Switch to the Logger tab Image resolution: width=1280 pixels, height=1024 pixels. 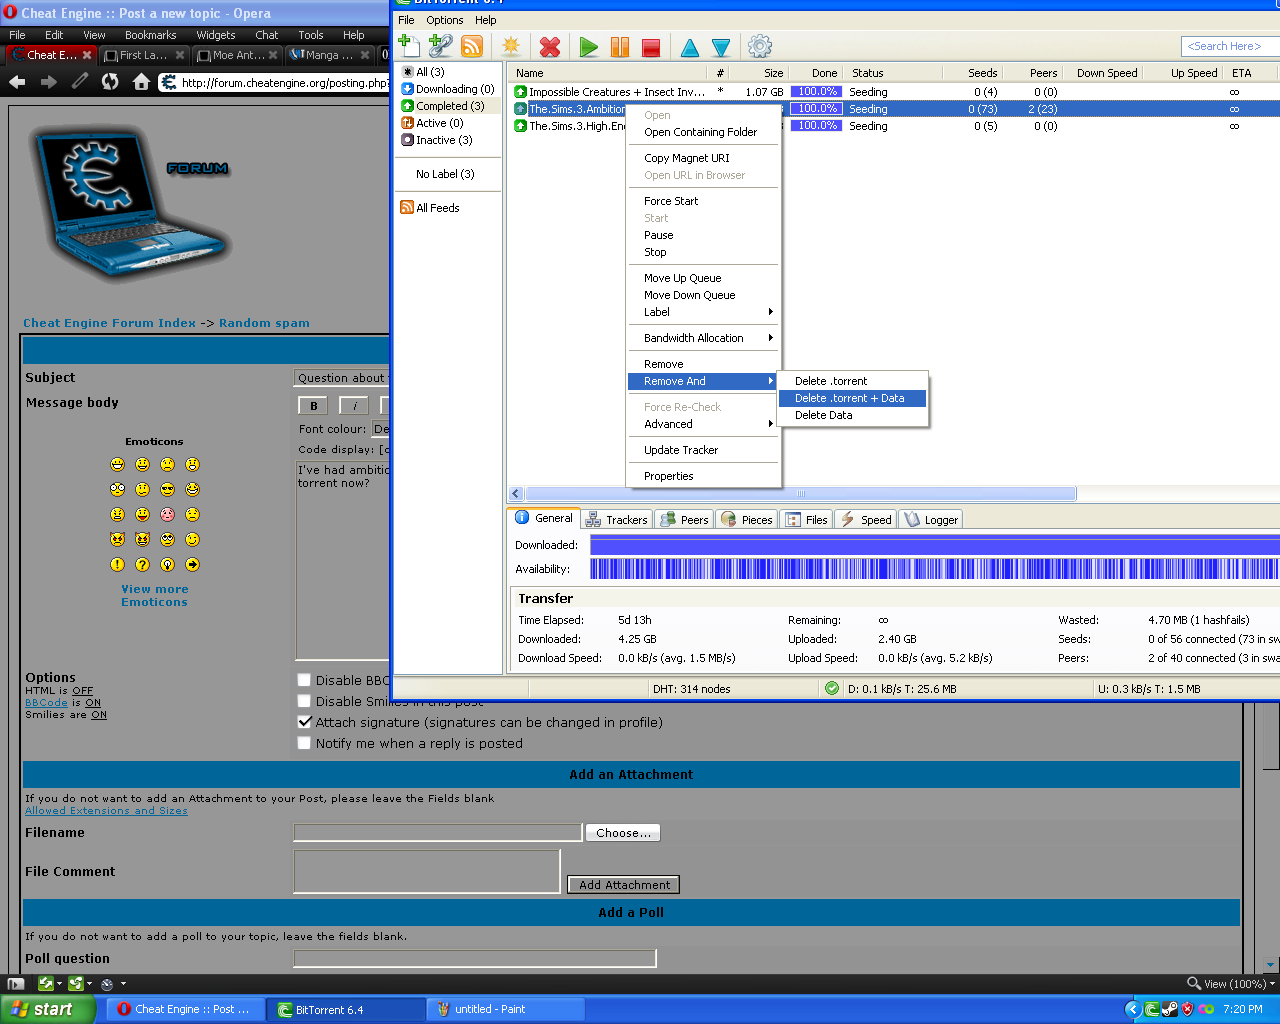coord(931,520)
